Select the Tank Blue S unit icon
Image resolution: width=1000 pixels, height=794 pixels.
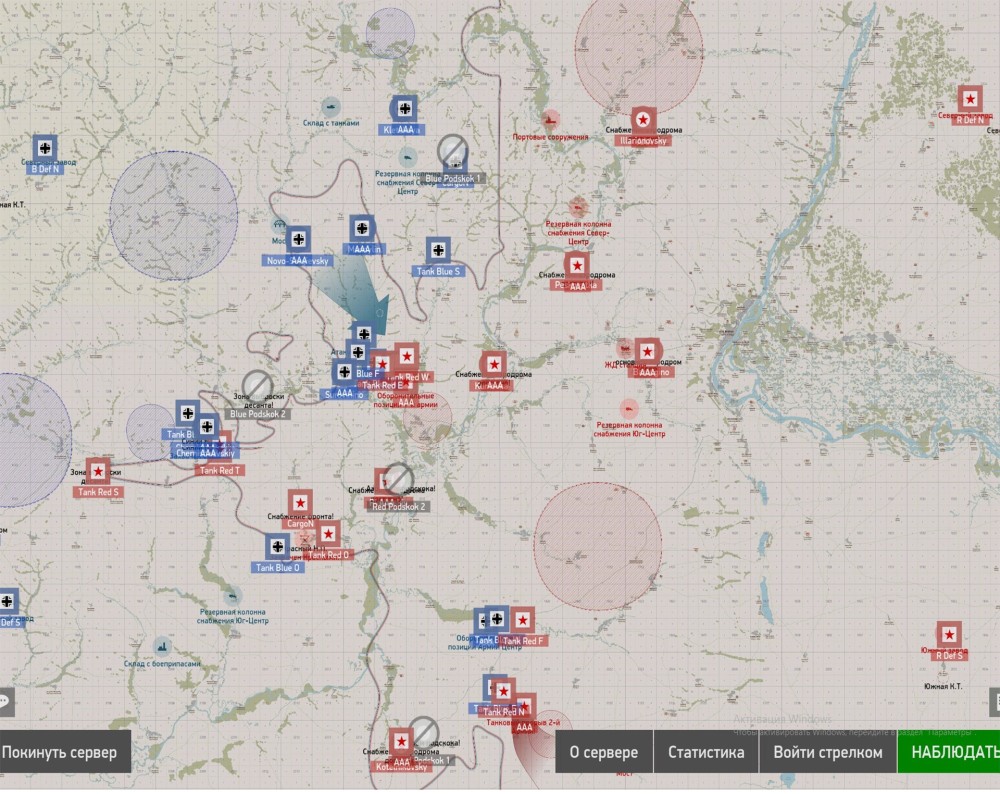(438, 250)
